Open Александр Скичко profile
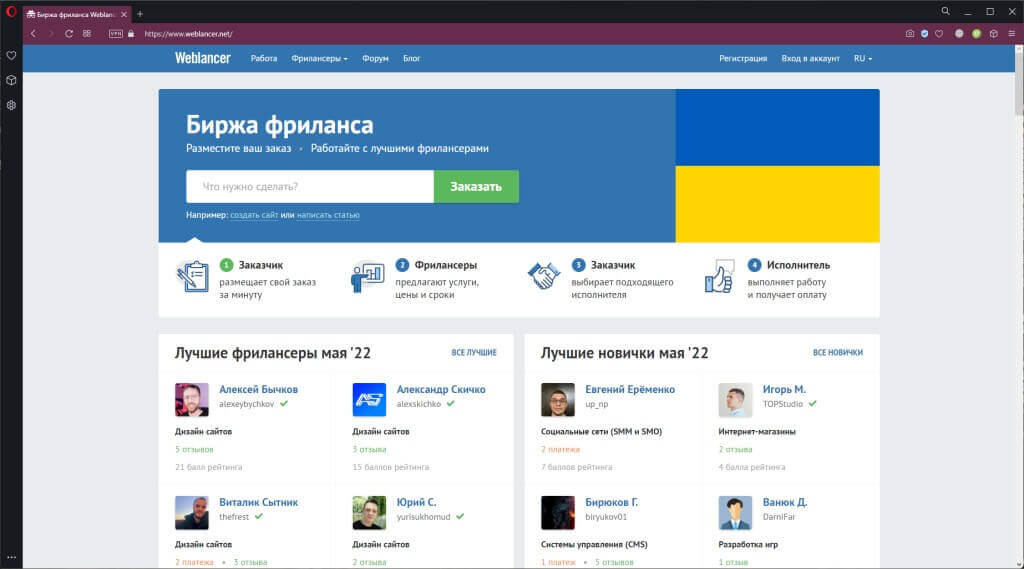This screenshot has height=569, width=1024. pos(441,389)
